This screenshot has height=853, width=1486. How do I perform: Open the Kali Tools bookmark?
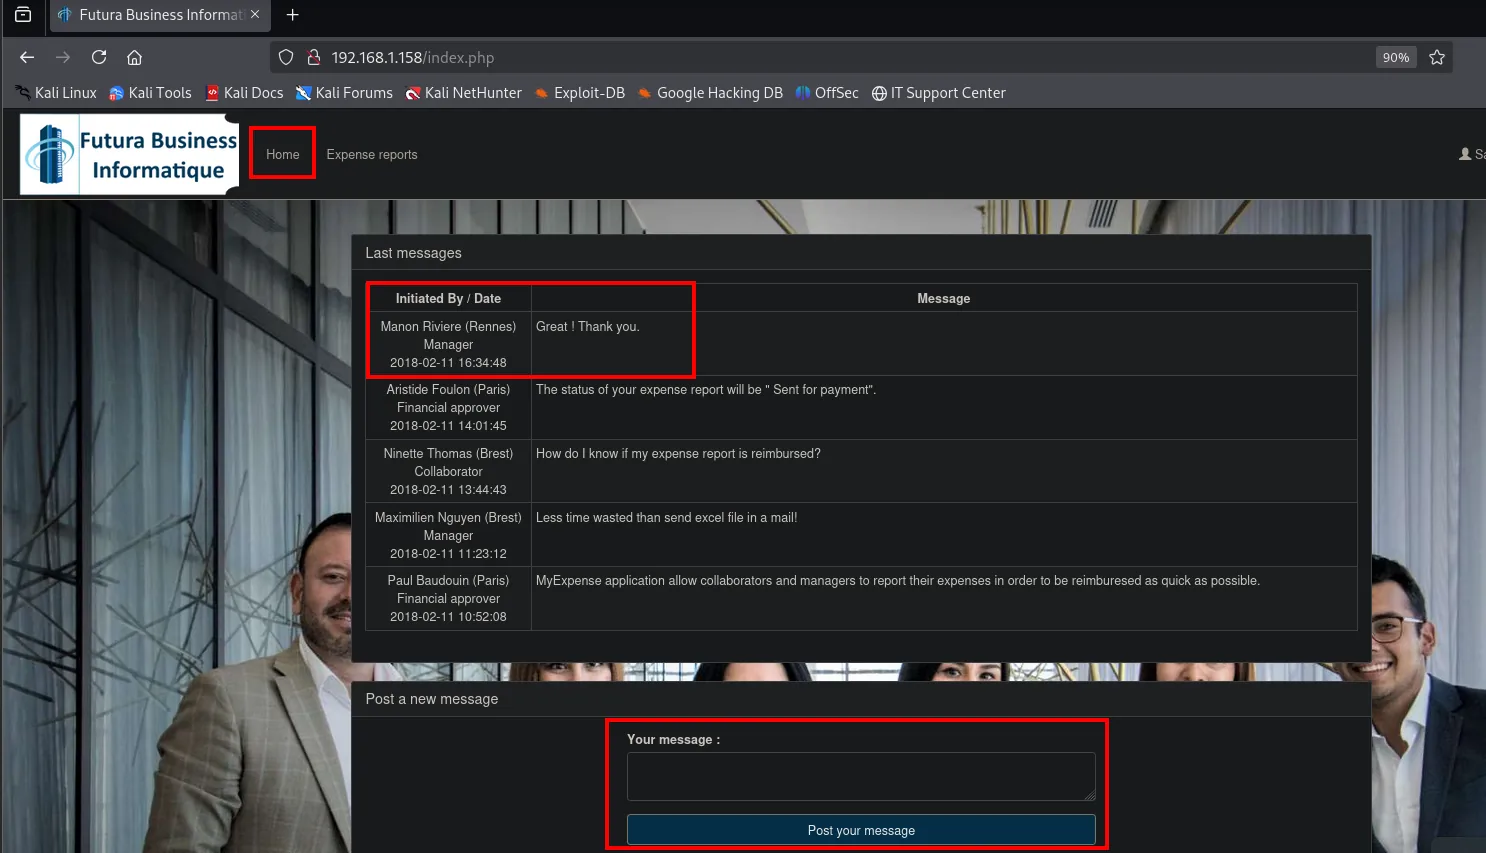click(x=150, y=93)
